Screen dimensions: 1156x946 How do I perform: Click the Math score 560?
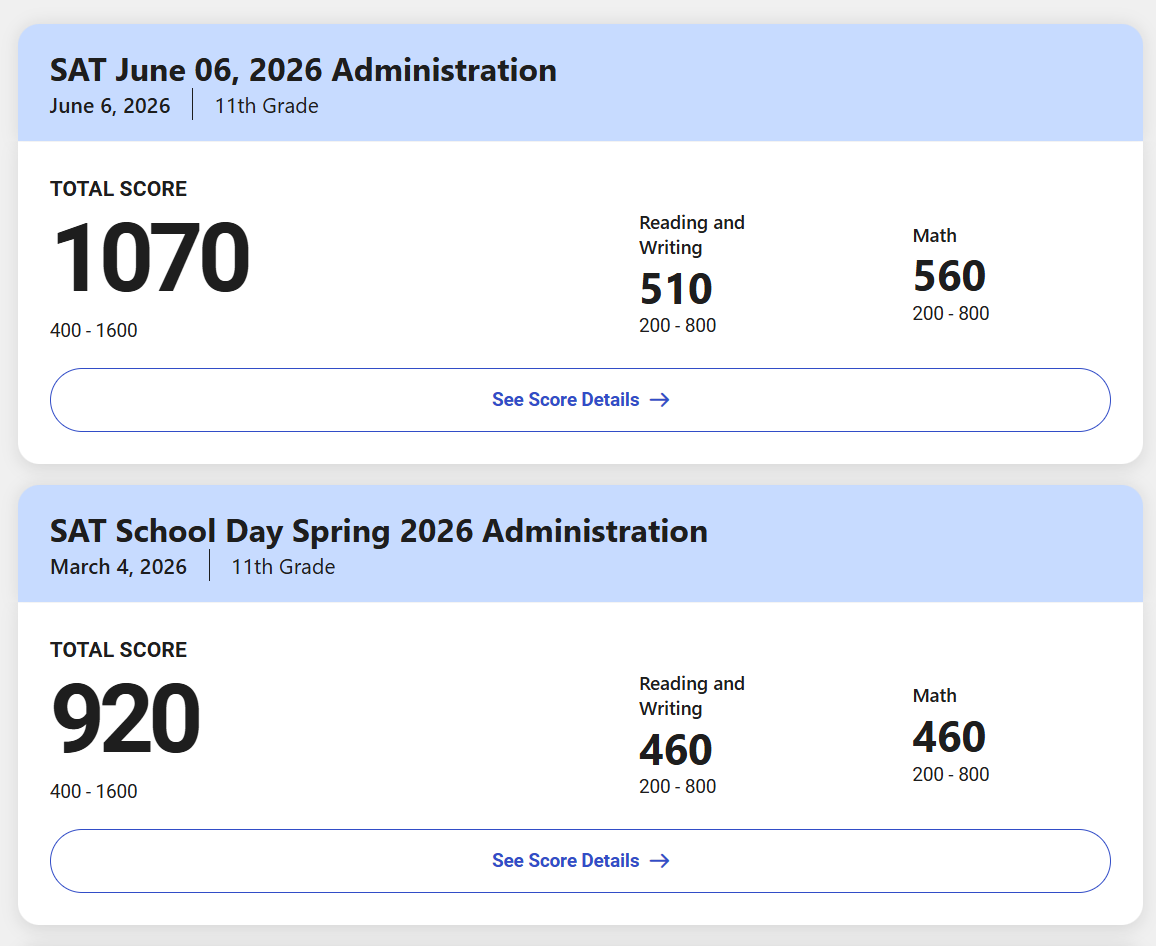tap(950, 276)
